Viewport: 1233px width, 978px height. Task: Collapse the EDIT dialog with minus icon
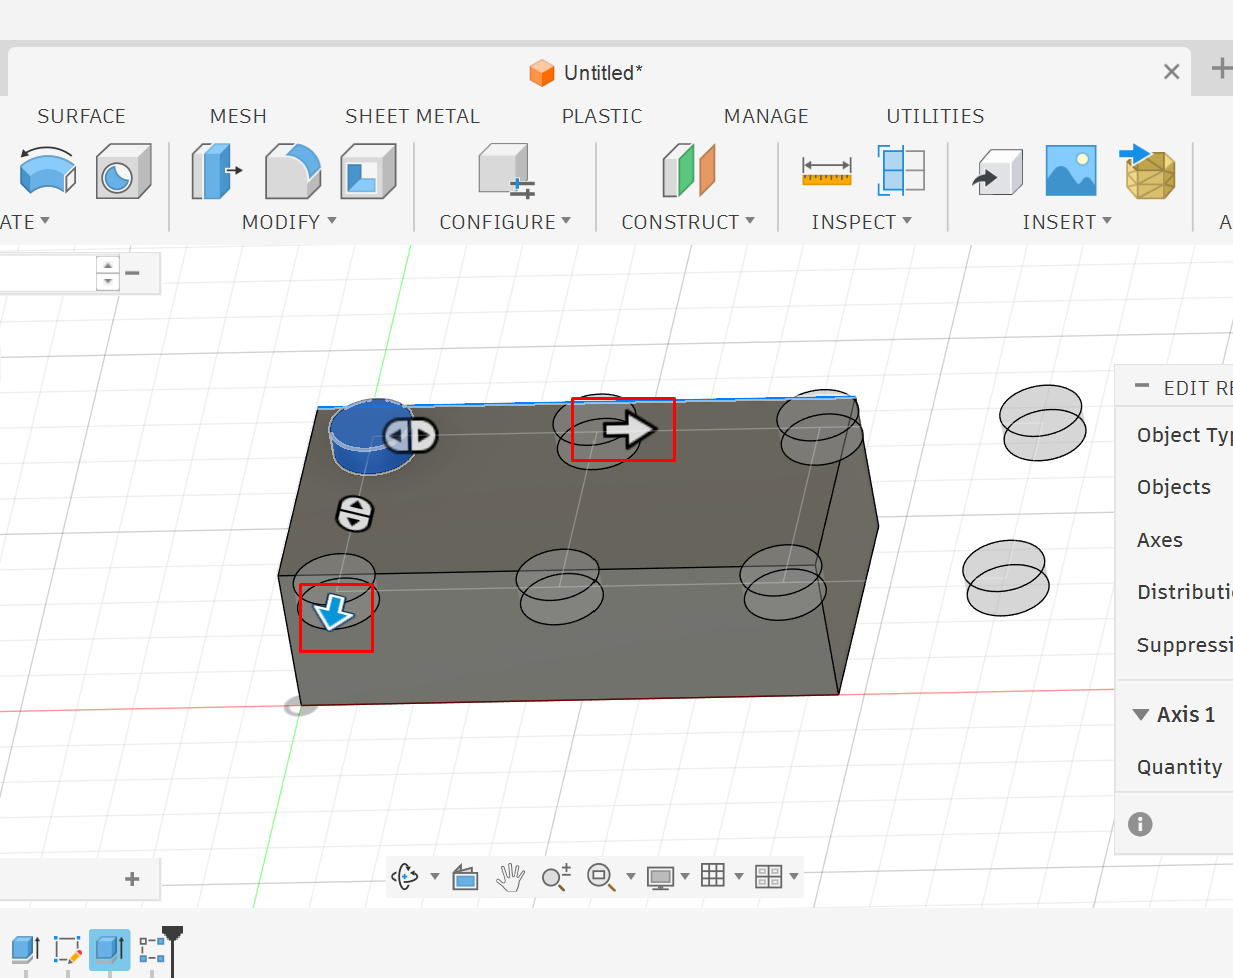pyautogui.click(x=1142, y=386)
